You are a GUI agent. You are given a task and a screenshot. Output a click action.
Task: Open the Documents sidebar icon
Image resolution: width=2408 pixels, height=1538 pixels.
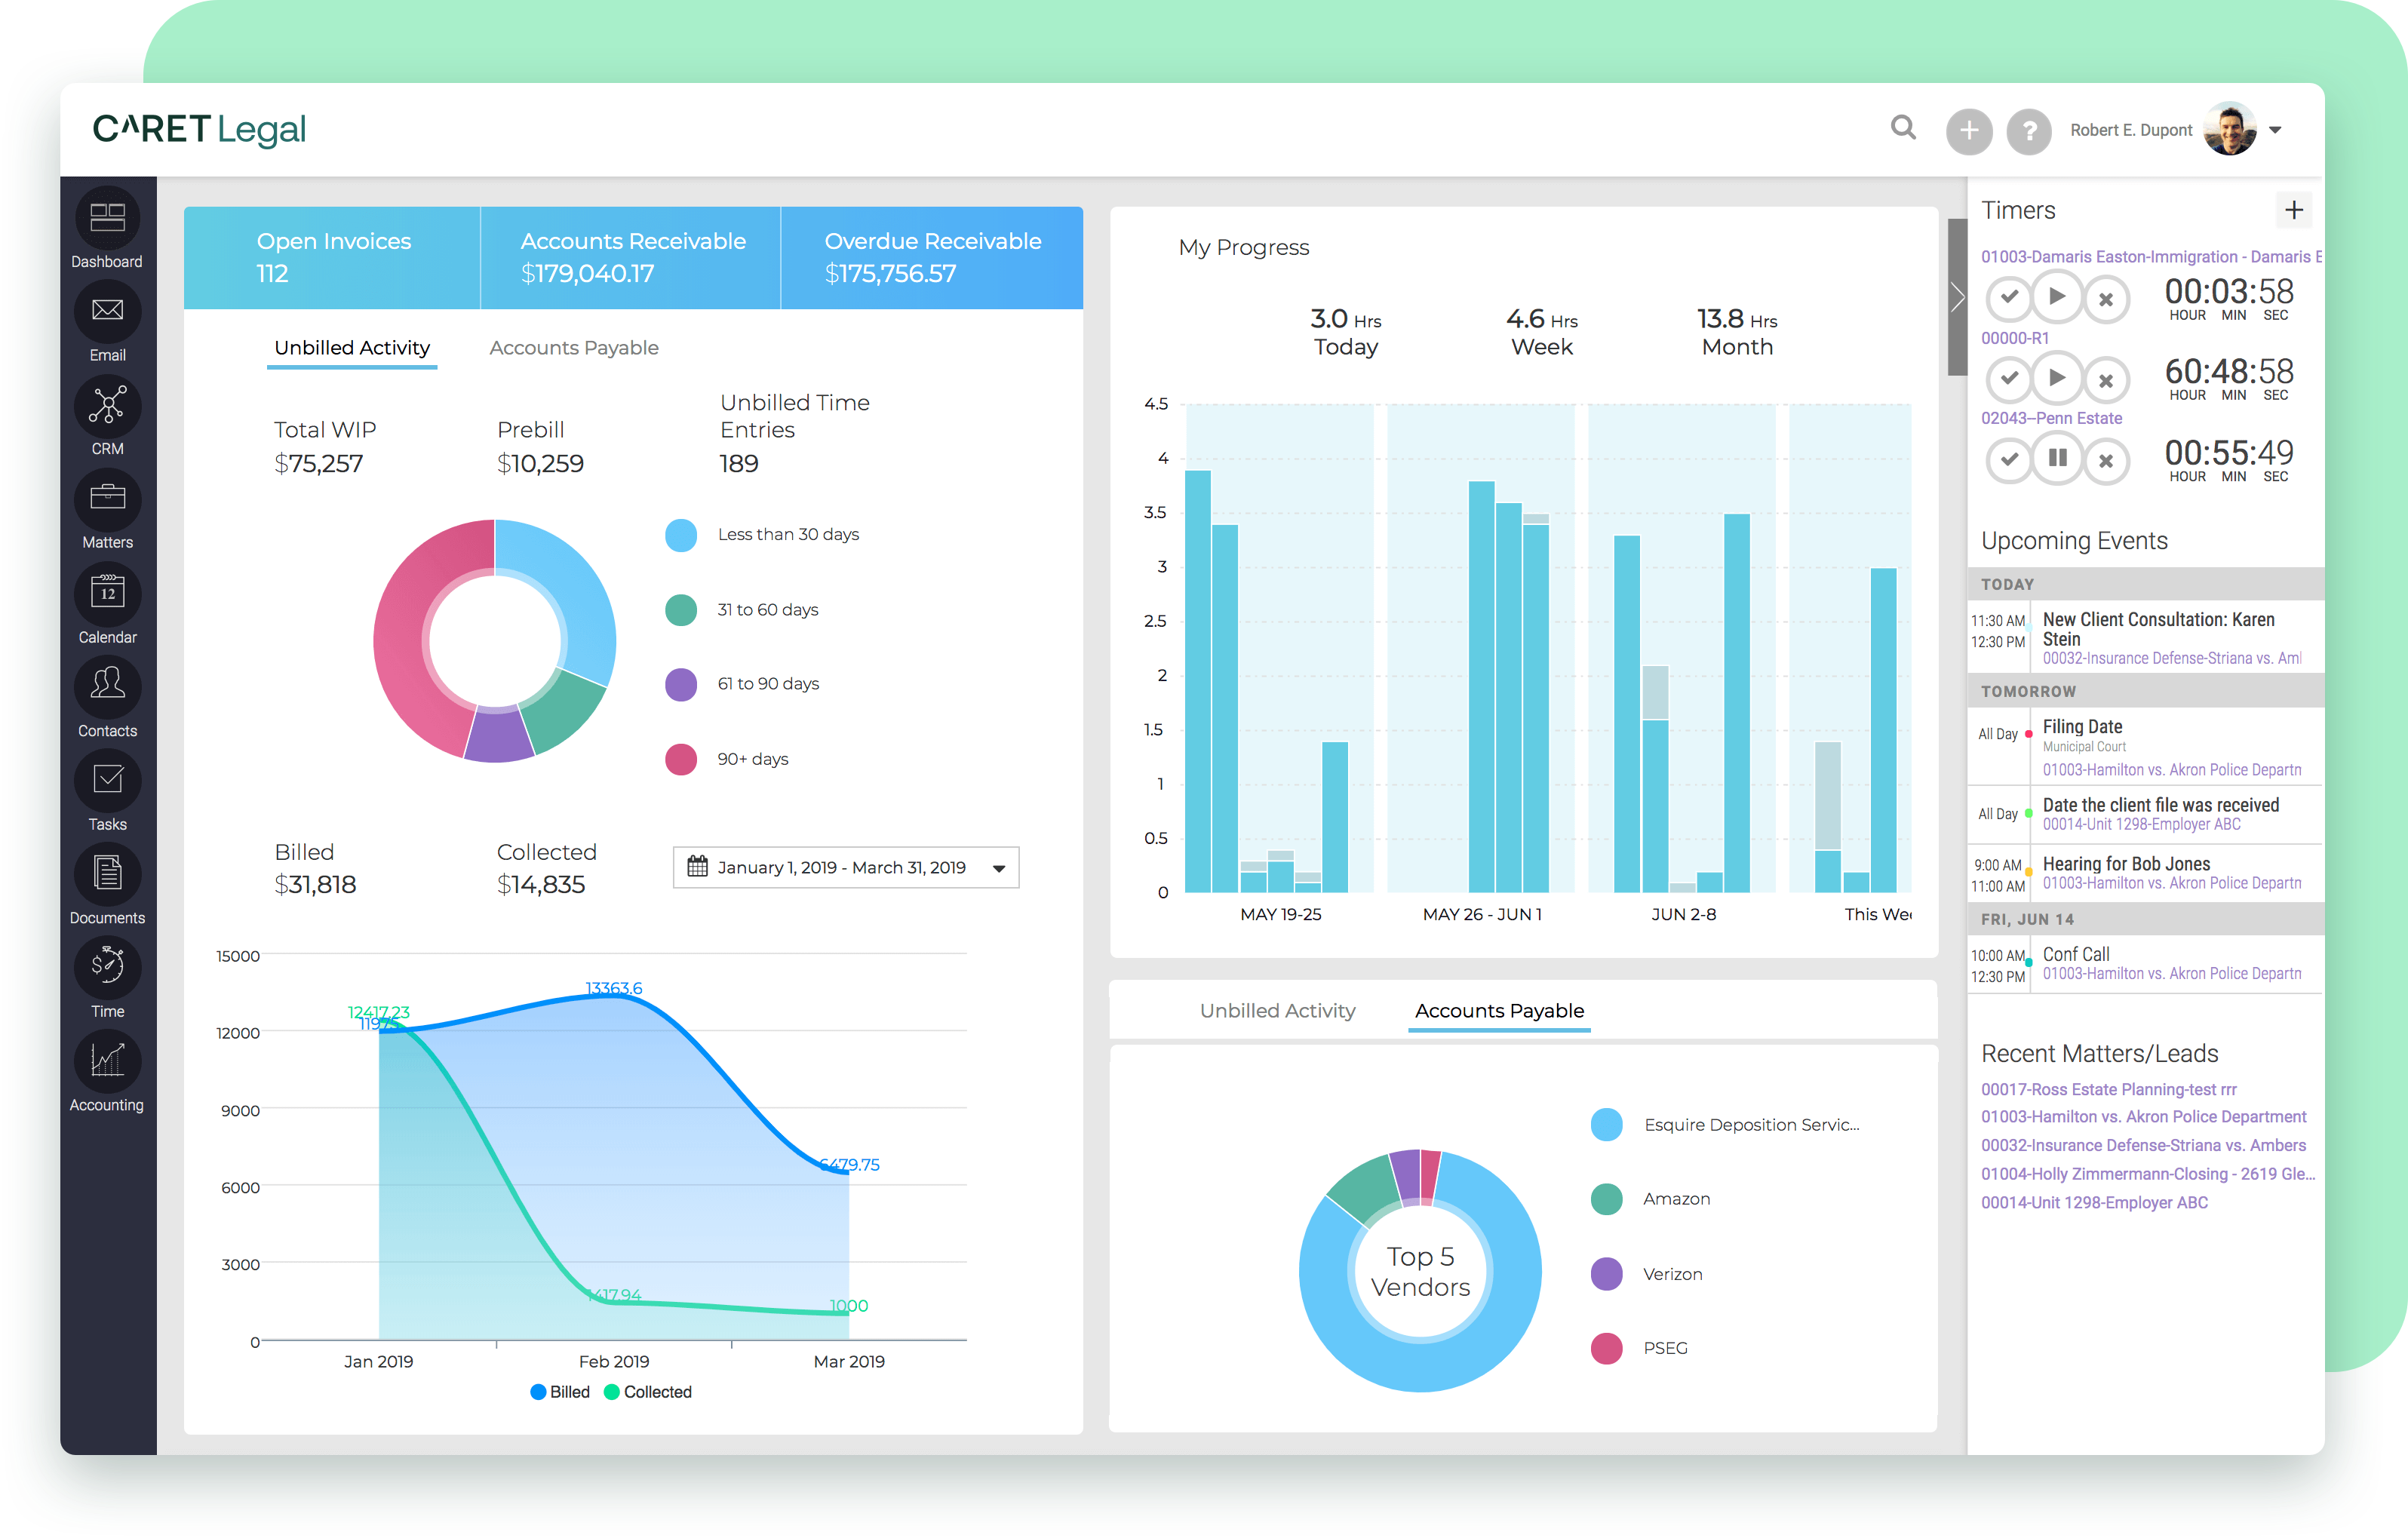[x=107, y=874]
